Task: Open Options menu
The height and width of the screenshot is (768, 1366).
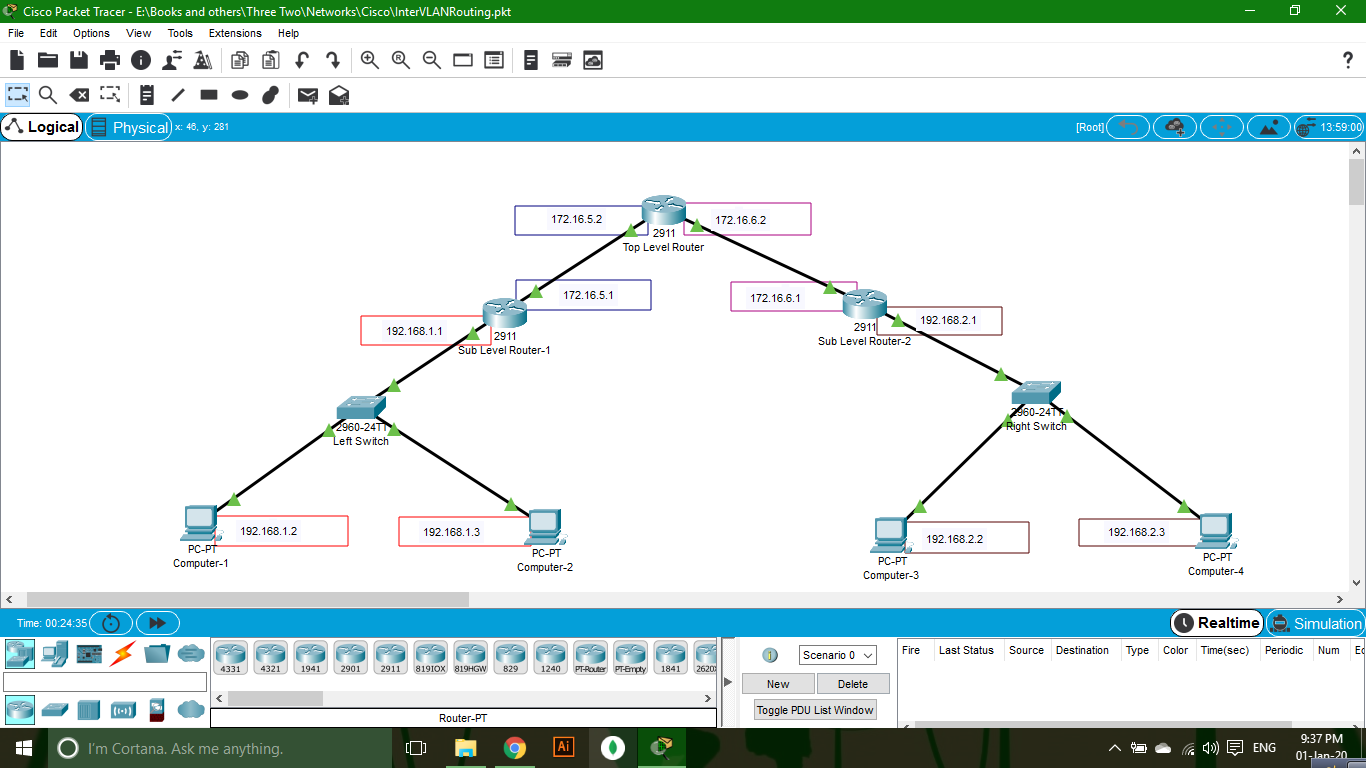Action: [91, 33]
